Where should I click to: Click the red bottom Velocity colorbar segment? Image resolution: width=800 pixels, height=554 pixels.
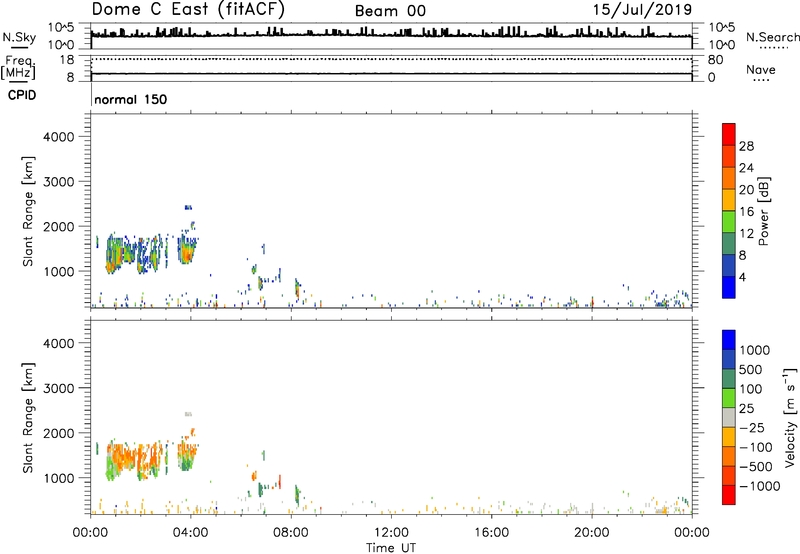pos(729,495)
